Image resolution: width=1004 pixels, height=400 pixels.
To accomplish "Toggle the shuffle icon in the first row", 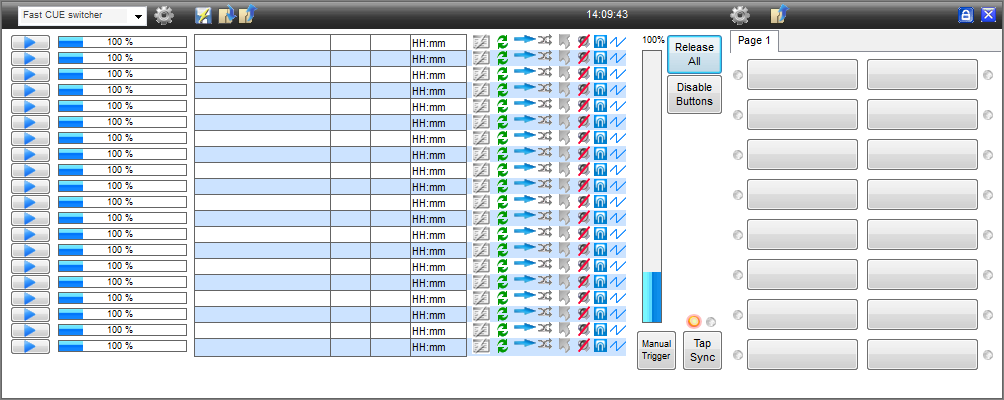I will [544, 40].
